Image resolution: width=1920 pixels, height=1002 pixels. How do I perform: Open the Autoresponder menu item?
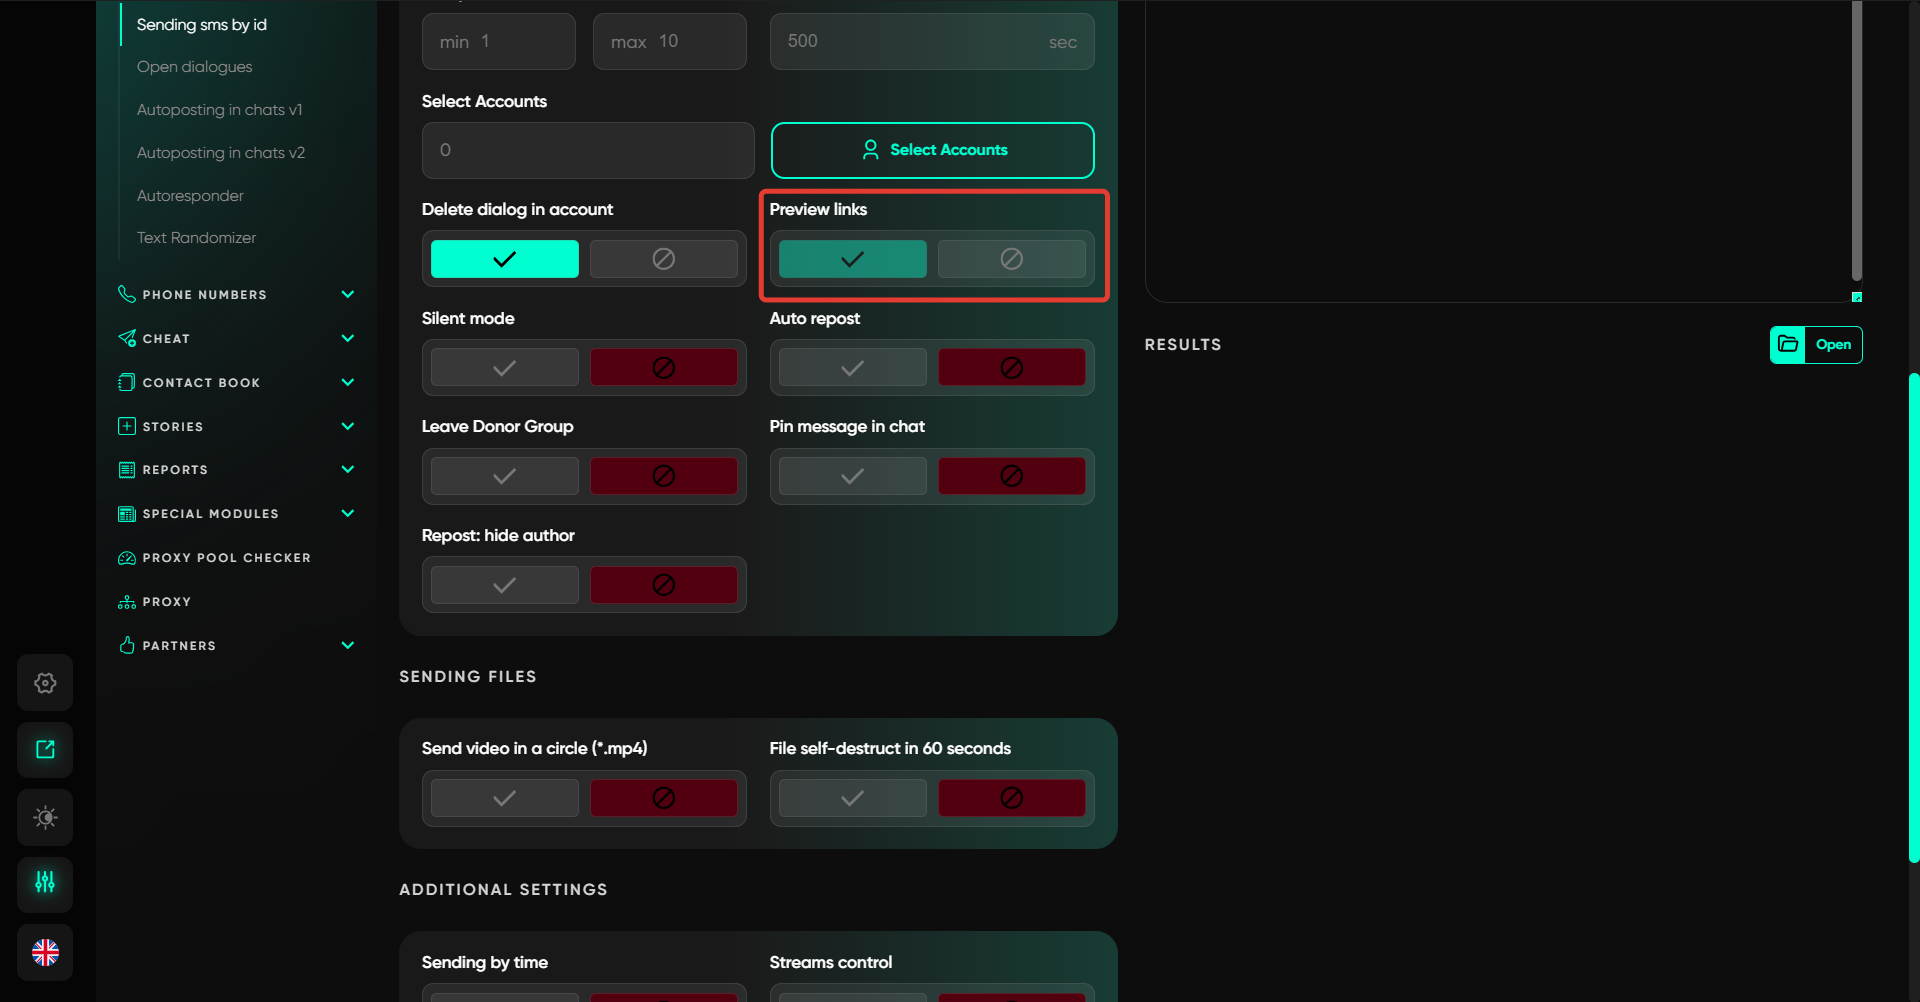pyautogui.click(x=190, y=196)
